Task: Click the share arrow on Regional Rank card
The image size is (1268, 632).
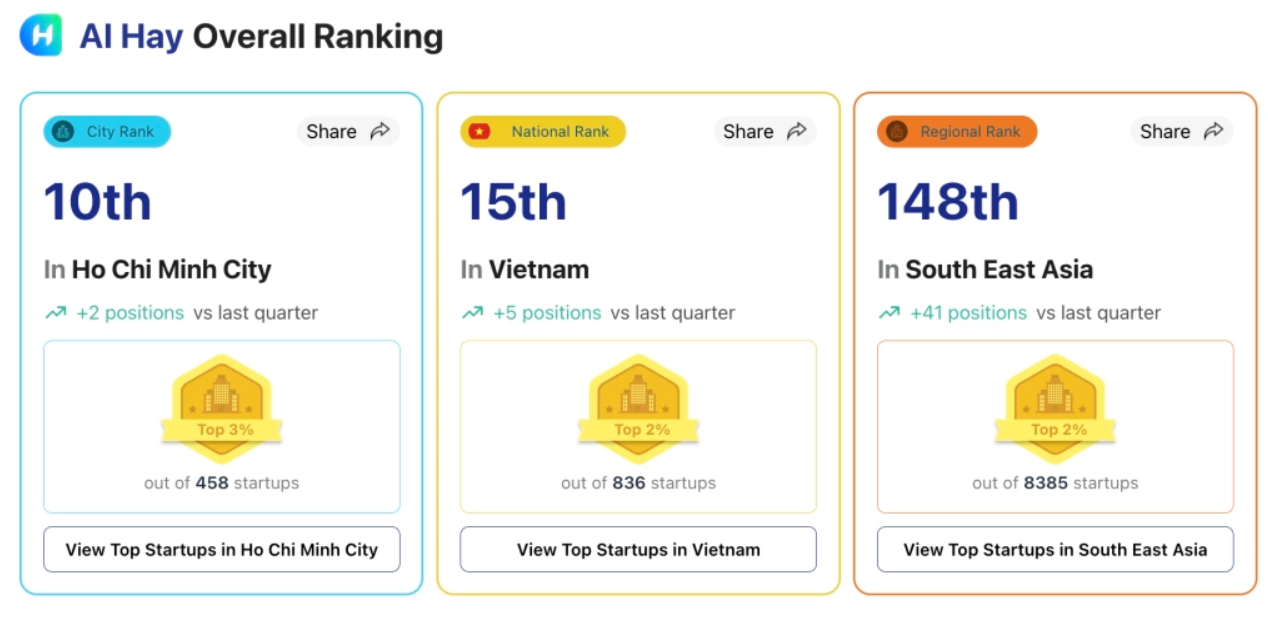Action: pyautogui.click(x=1213, y=131)
